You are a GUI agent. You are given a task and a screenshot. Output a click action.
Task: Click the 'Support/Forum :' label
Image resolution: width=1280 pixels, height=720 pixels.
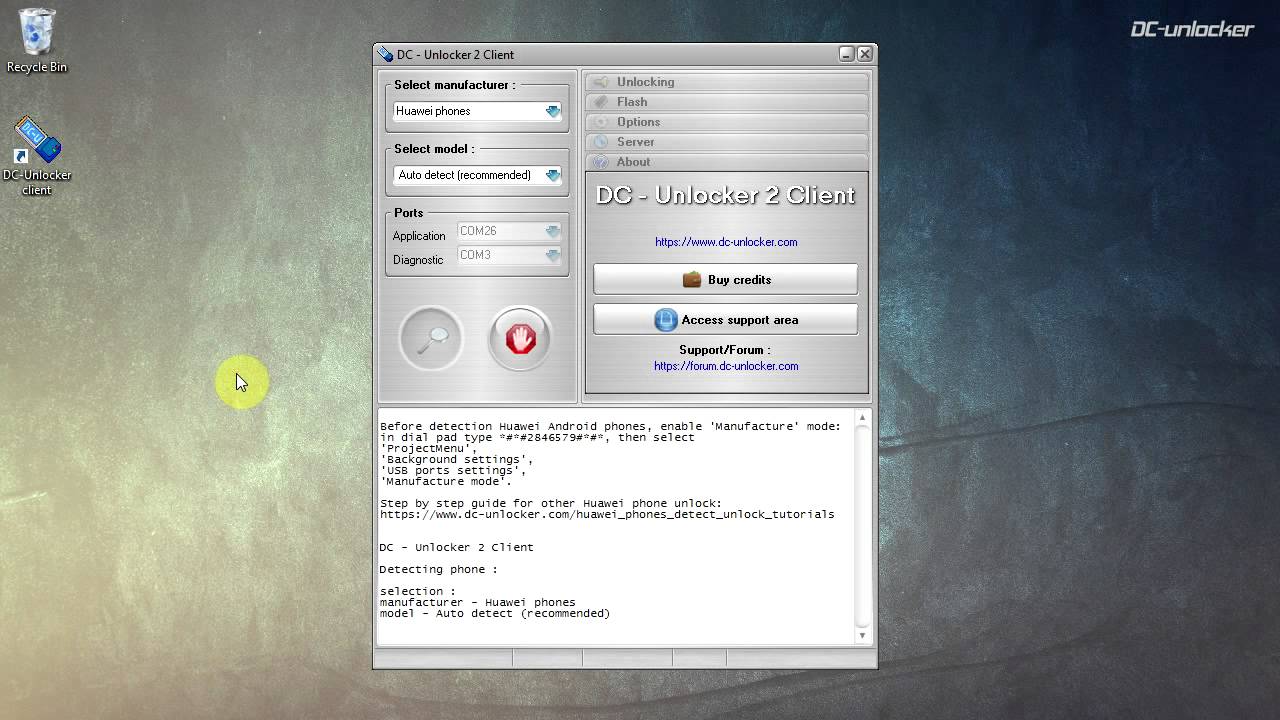click(x=725, y=350)
